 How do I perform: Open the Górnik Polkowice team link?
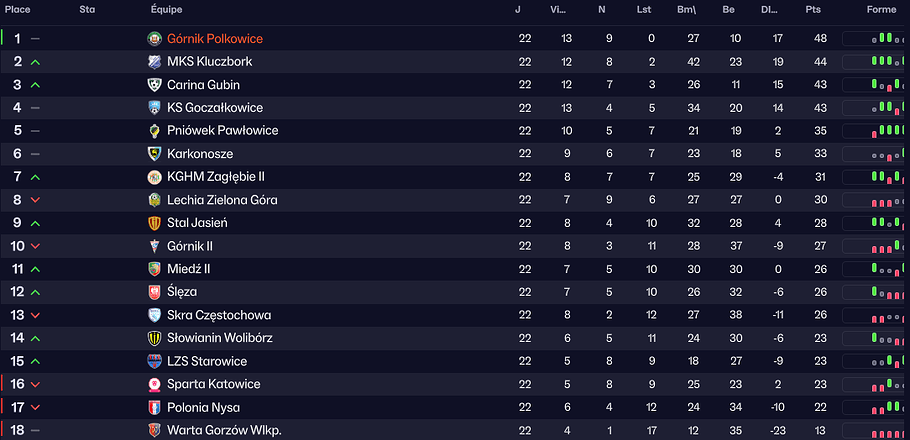click(x=215, y=39)
